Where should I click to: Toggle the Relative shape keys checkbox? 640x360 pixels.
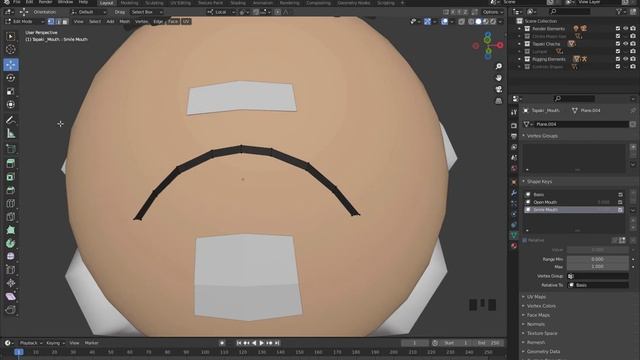pos(524,240)
